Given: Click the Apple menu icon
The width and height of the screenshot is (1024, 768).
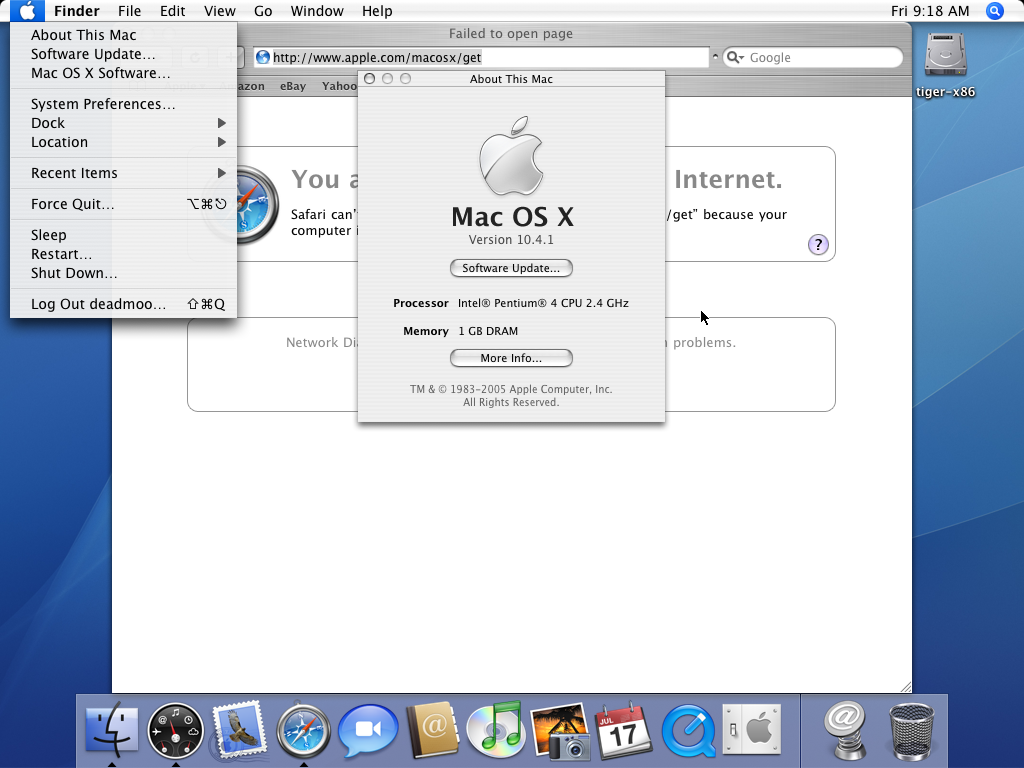Looking at the screenshot, I should pos(27,11).
